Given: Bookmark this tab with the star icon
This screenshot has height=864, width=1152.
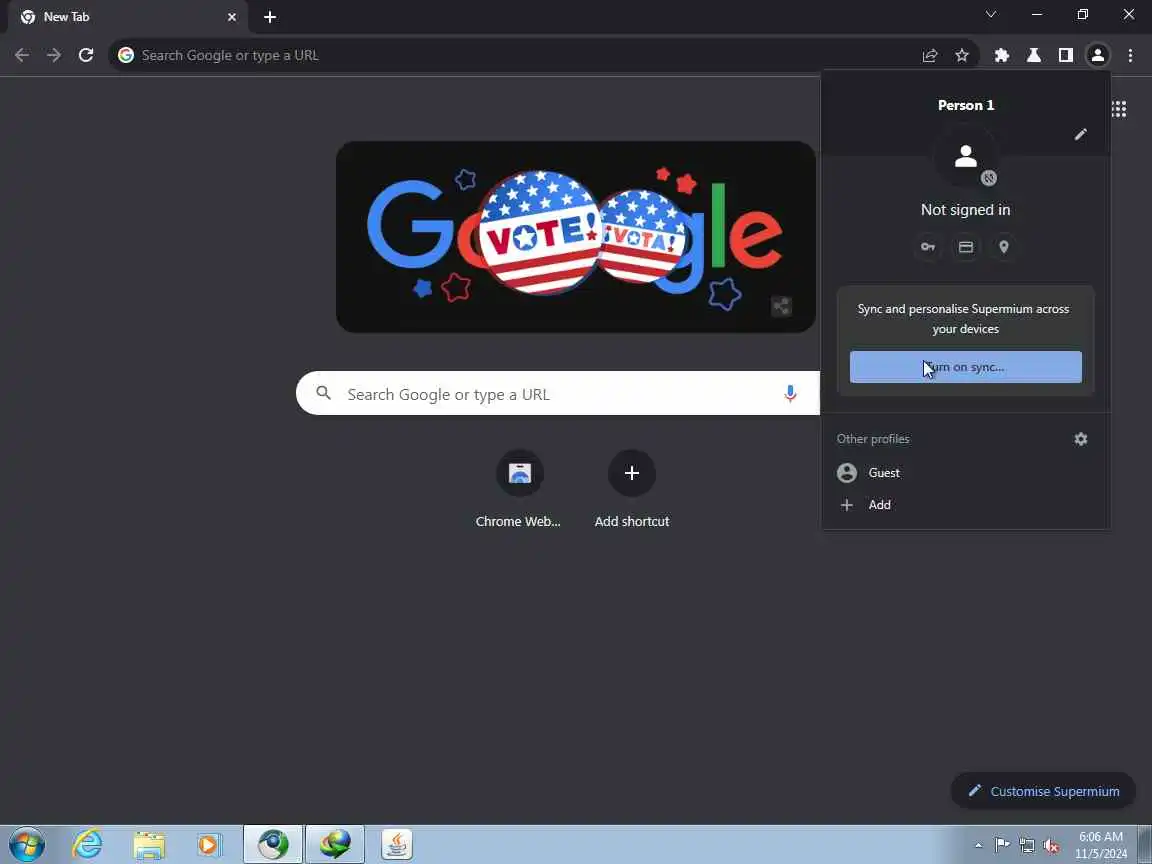Looking at the screenshot, I should pos(962,55).
